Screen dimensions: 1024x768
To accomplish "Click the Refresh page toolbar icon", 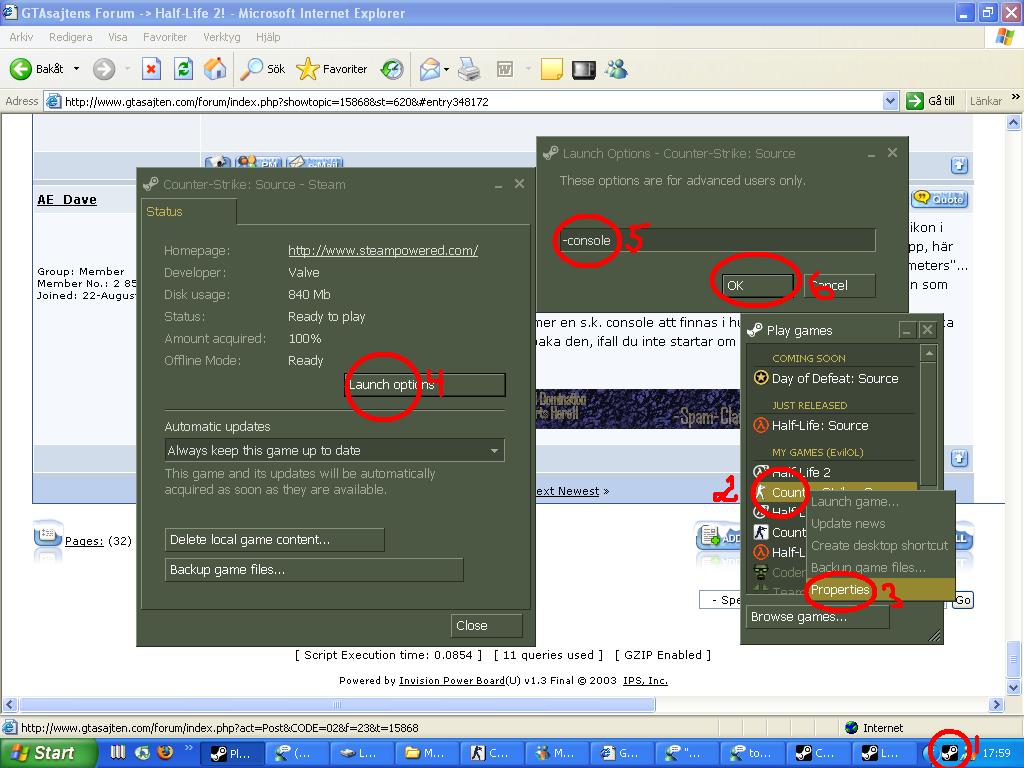I will pos(184,69).
